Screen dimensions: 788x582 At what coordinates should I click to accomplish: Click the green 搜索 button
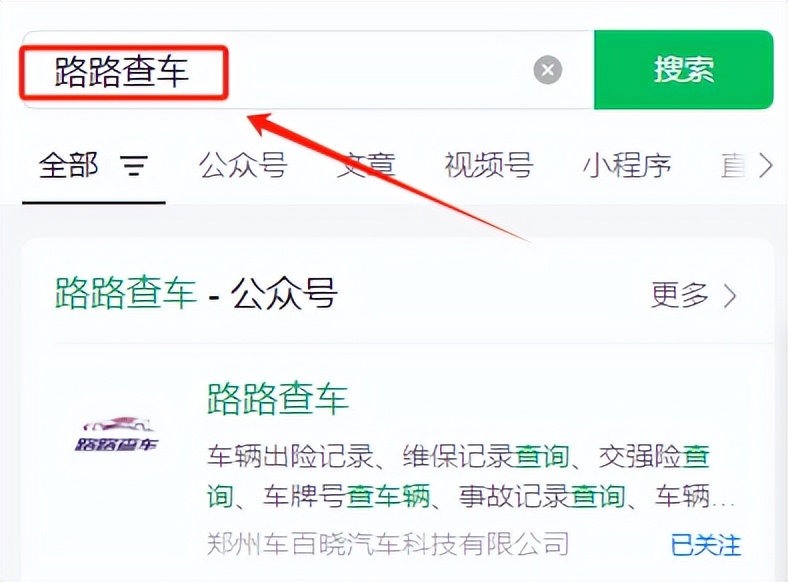683,69
